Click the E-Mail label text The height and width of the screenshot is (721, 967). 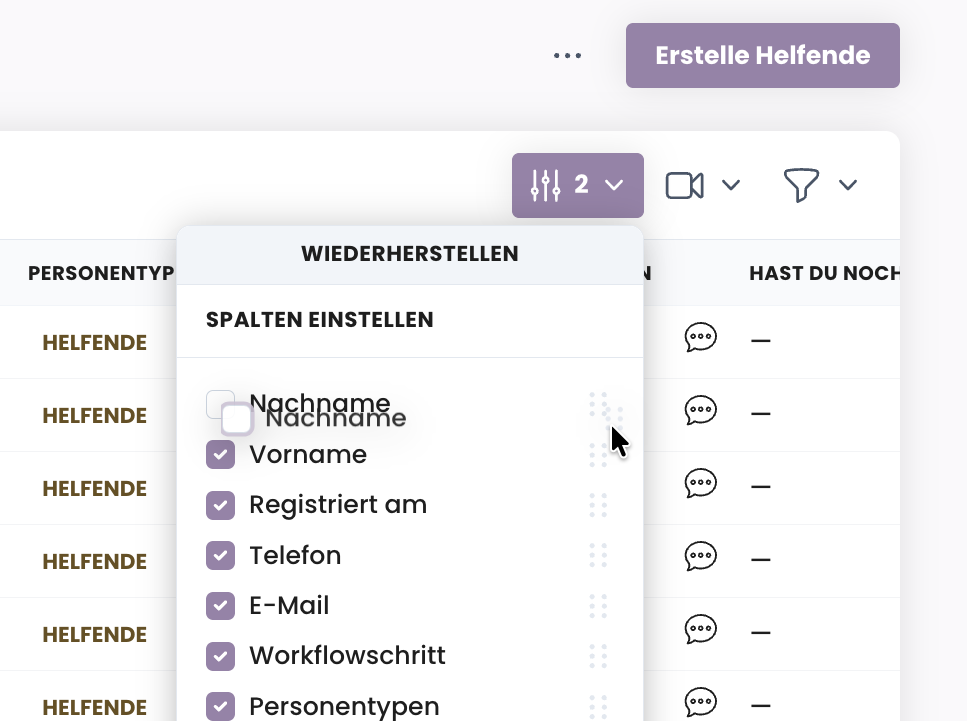[x=289, y=606]
